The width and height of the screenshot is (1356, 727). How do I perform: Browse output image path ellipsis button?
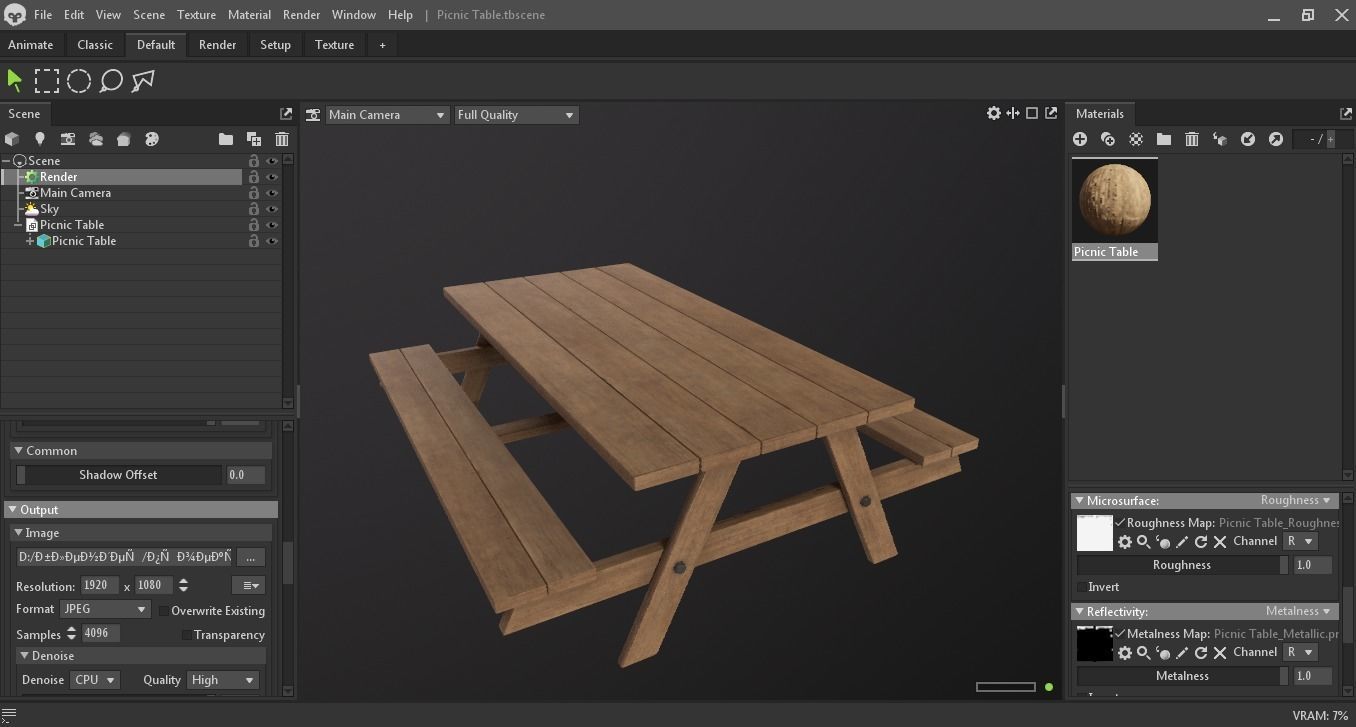250,557
